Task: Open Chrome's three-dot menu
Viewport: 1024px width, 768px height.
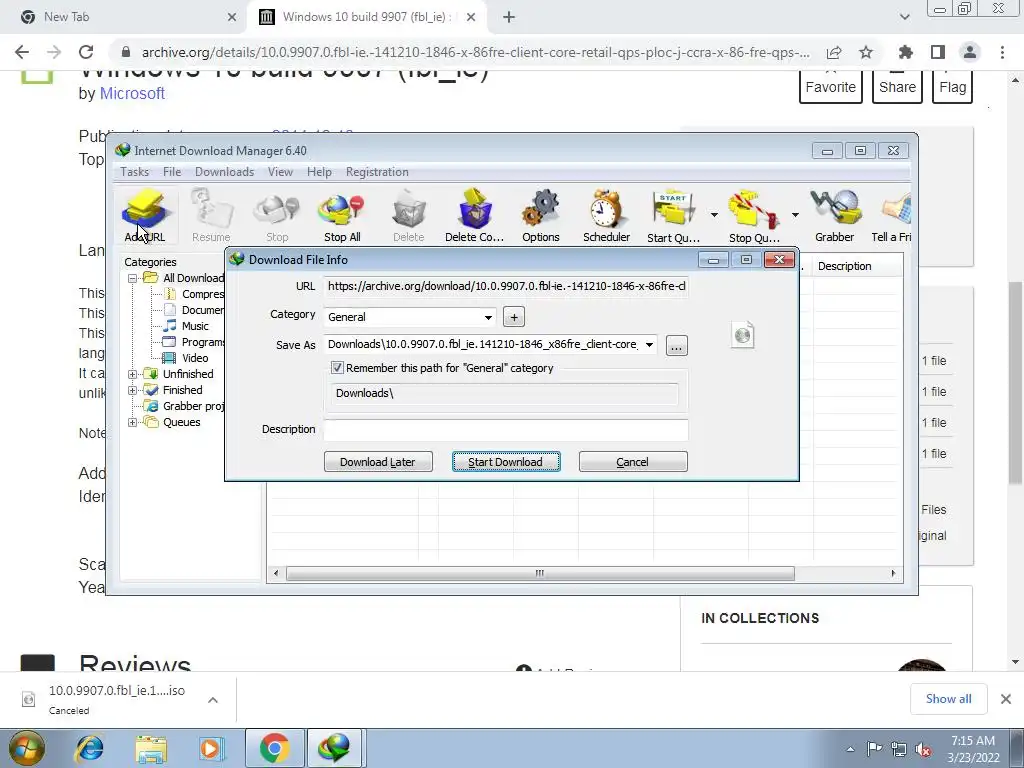Action: pos(1002,52)
